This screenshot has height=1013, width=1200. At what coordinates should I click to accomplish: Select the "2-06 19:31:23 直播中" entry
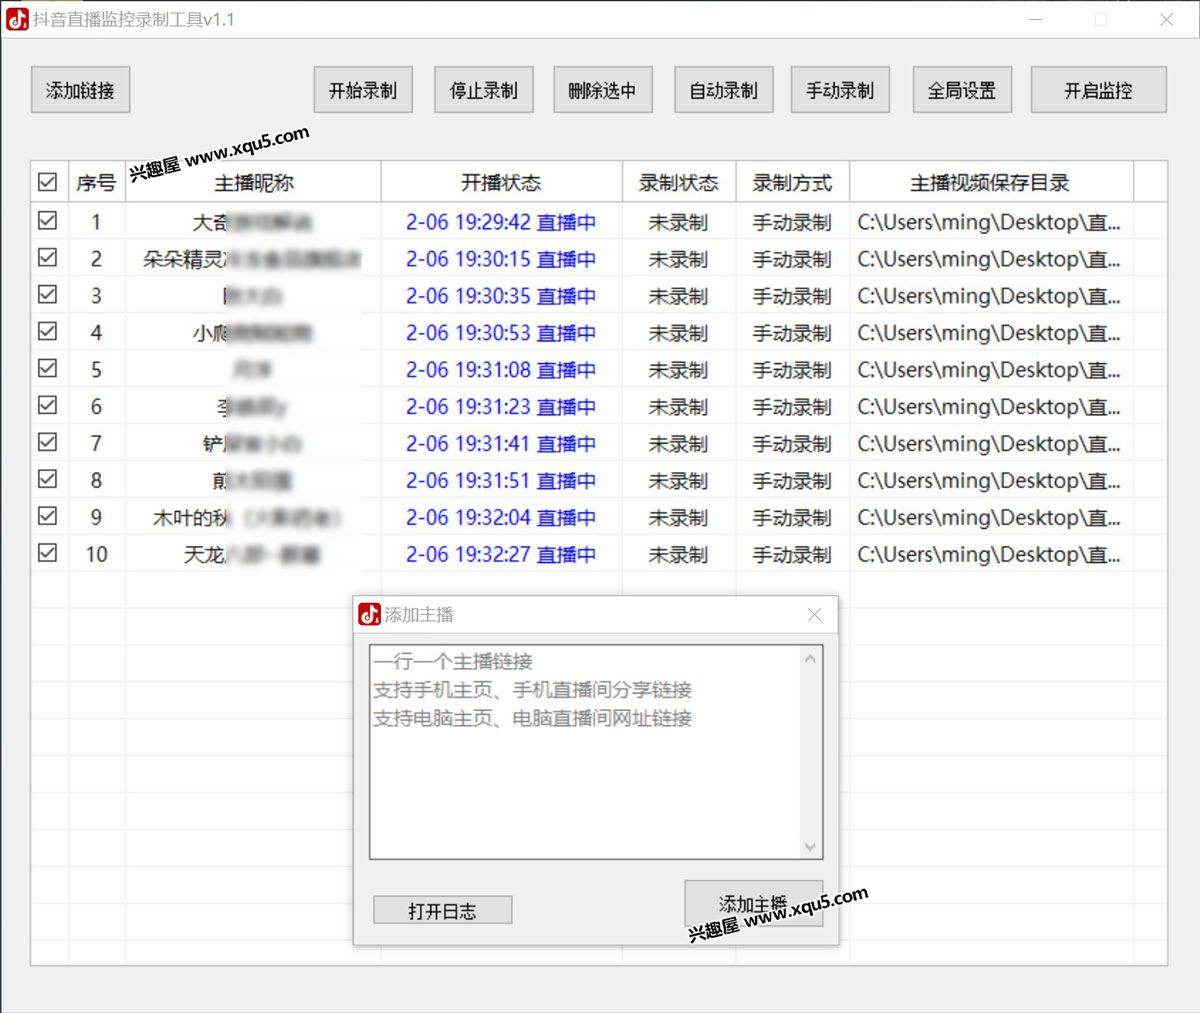501,407
